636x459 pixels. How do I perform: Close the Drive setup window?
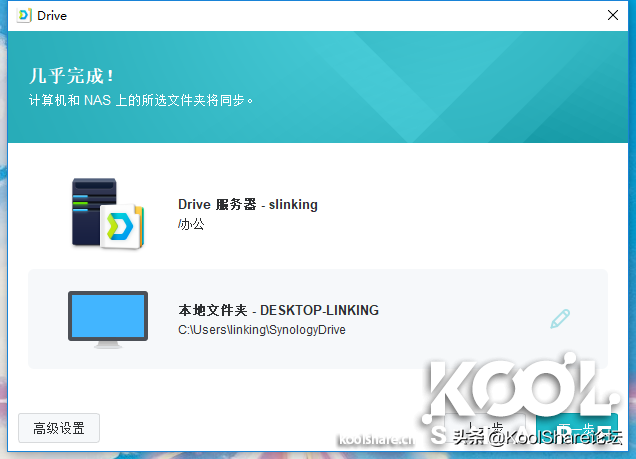(612, 16)
